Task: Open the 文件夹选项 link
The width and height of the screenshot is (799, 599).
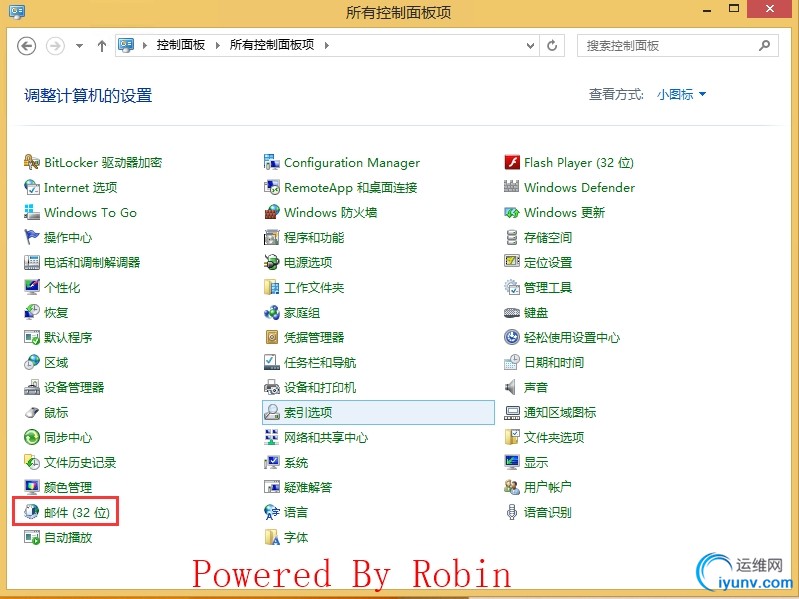Action: click(x=554, y=437)
